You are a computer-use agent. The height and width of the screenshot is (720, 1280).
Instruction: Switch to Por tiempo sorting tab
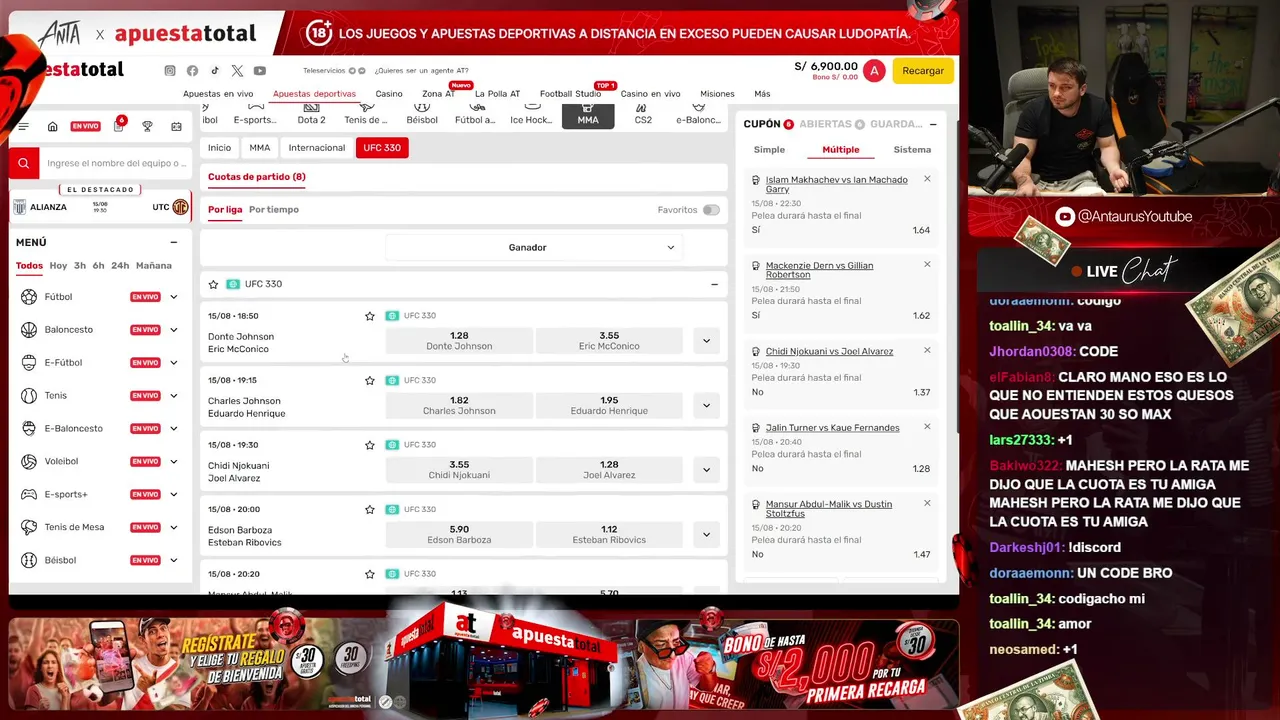coord(274,210)
